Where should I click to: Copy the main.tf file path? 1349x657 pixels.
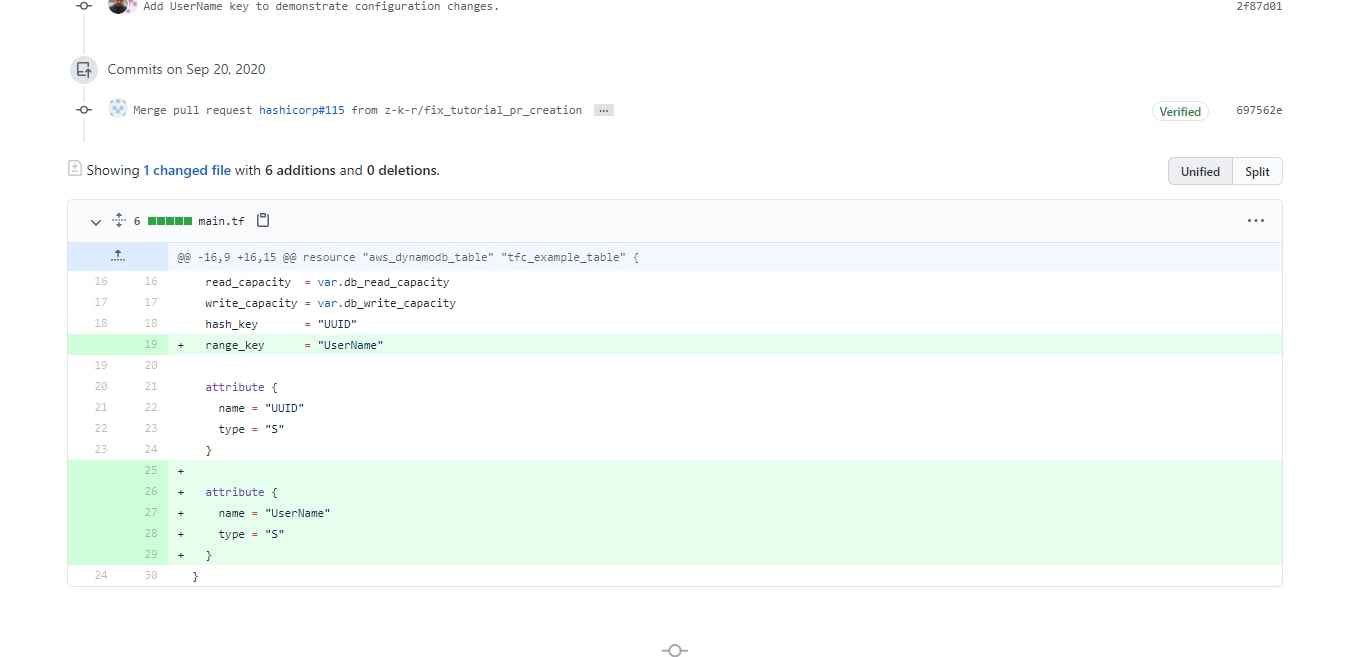[262, 220]
